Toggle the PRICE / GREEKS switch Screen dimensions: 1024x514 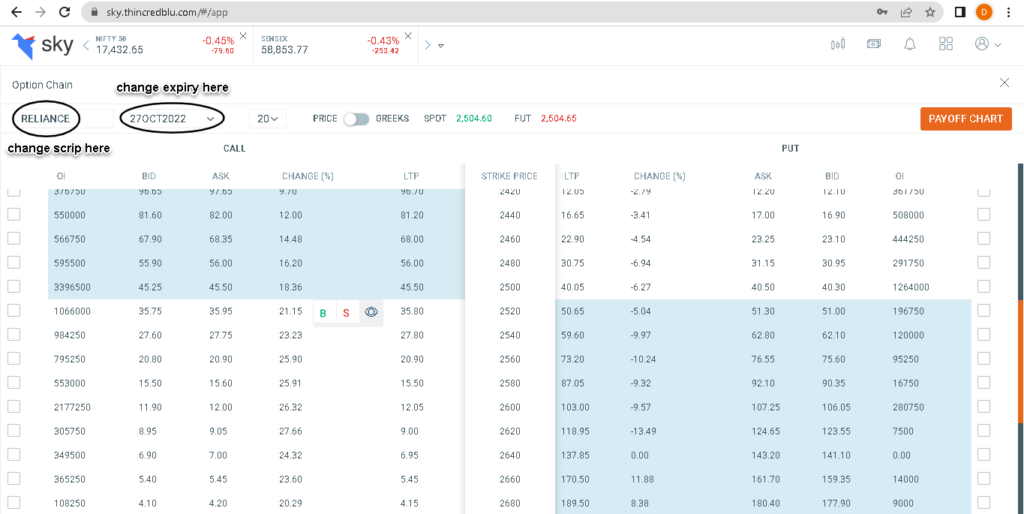coord(357,118)
